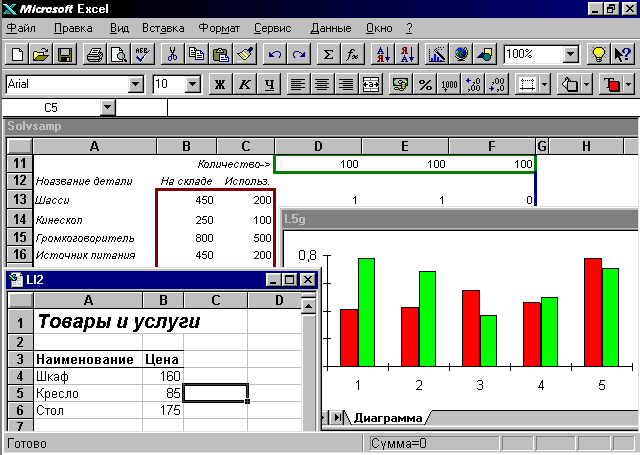This screenshot has height=455, width=640.
Task: Switch to the Диаграмма sheet tab
Action: (388, 418)
